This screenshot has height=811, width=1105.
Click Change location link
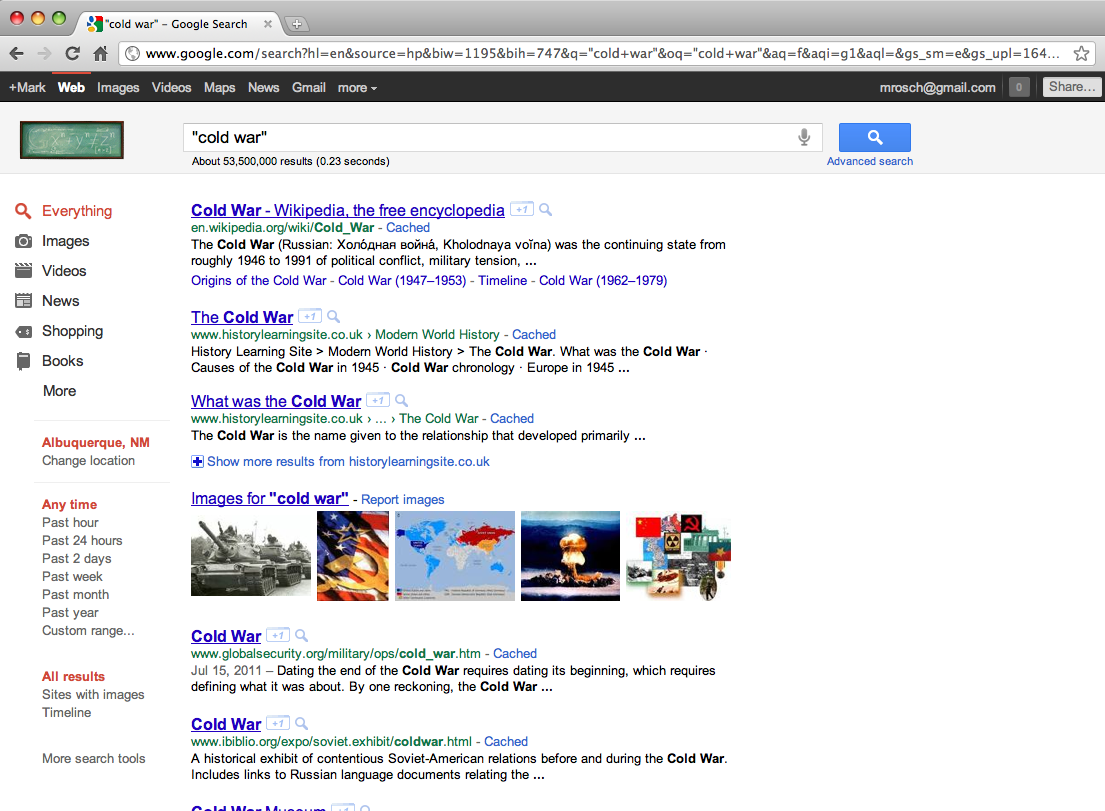(x=88, y=460)
